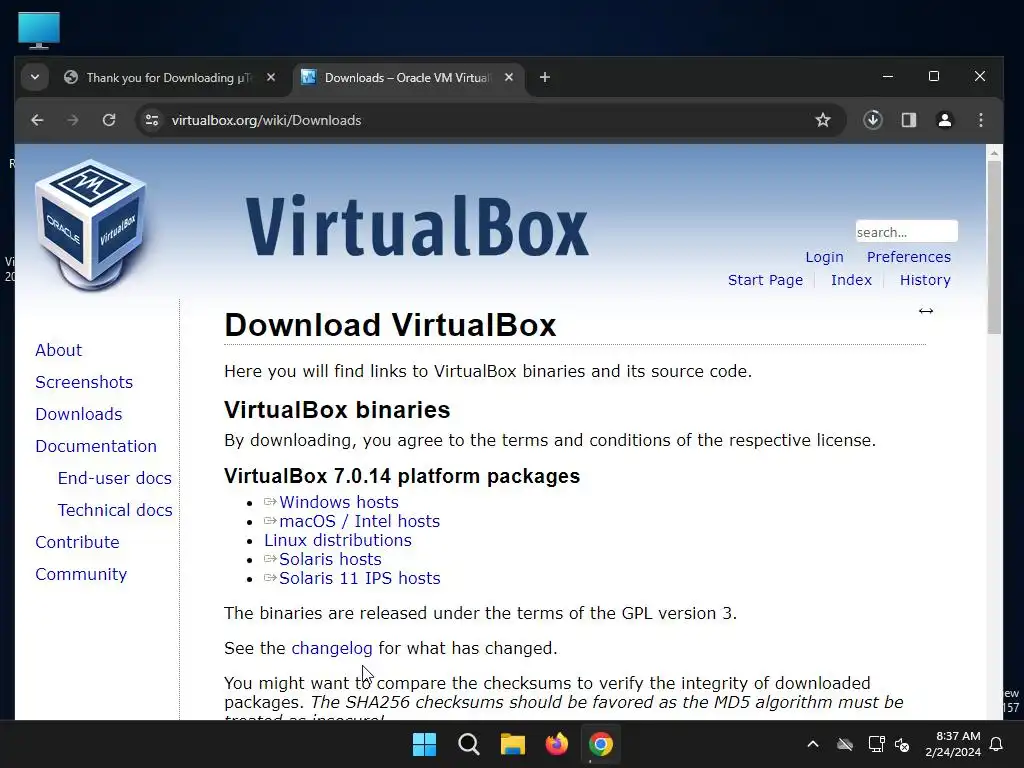Open the Login link
Screen dimensions: 1024x768
824,257
